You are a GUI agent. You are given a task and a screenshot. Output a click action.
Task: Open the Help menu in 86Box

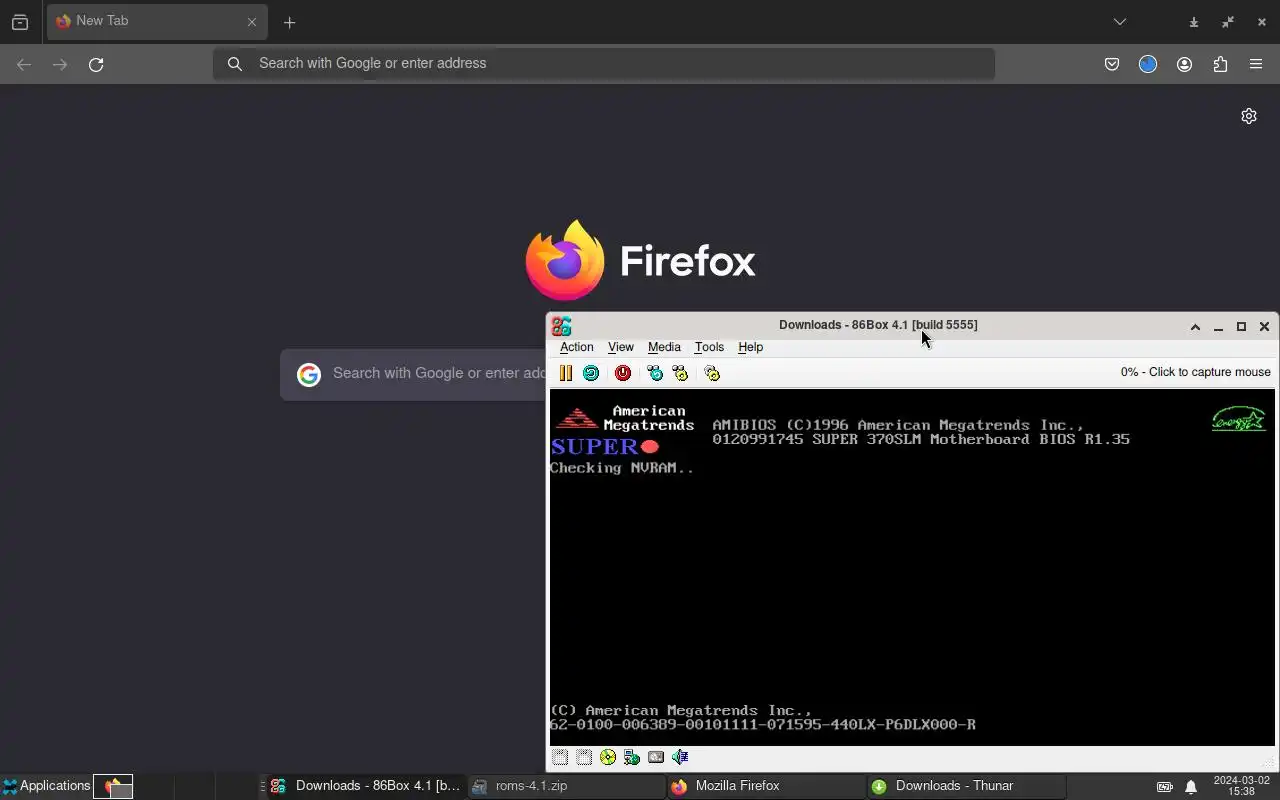pyautogui.click(x=750, y=347)
